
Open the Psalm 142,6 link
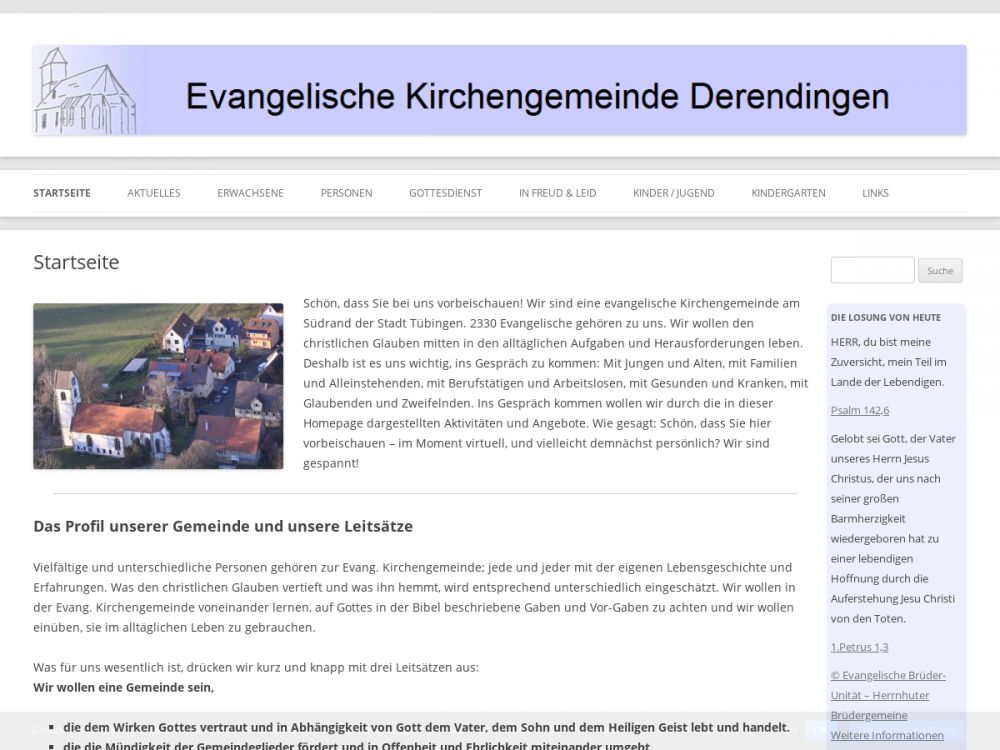pyautogui.click(x=859, y=410)
